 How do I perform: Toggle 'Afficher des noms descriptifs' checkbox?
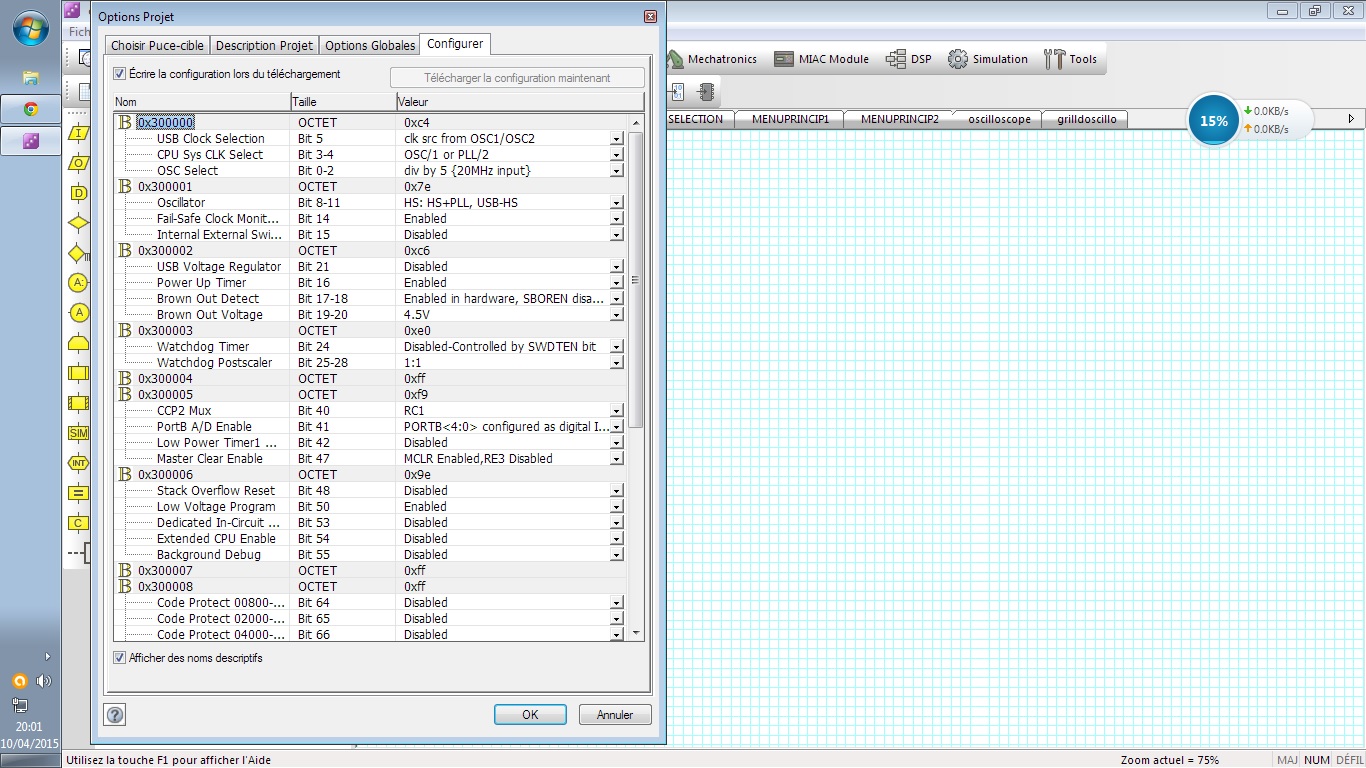coord(120,658)
